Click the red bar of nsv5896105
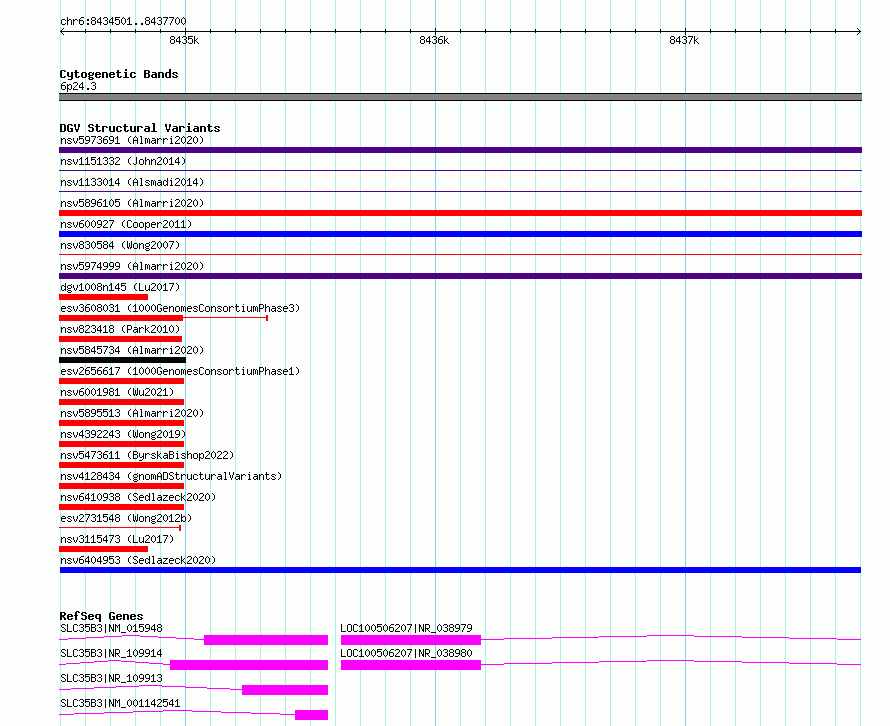 (x=460, y=213)
